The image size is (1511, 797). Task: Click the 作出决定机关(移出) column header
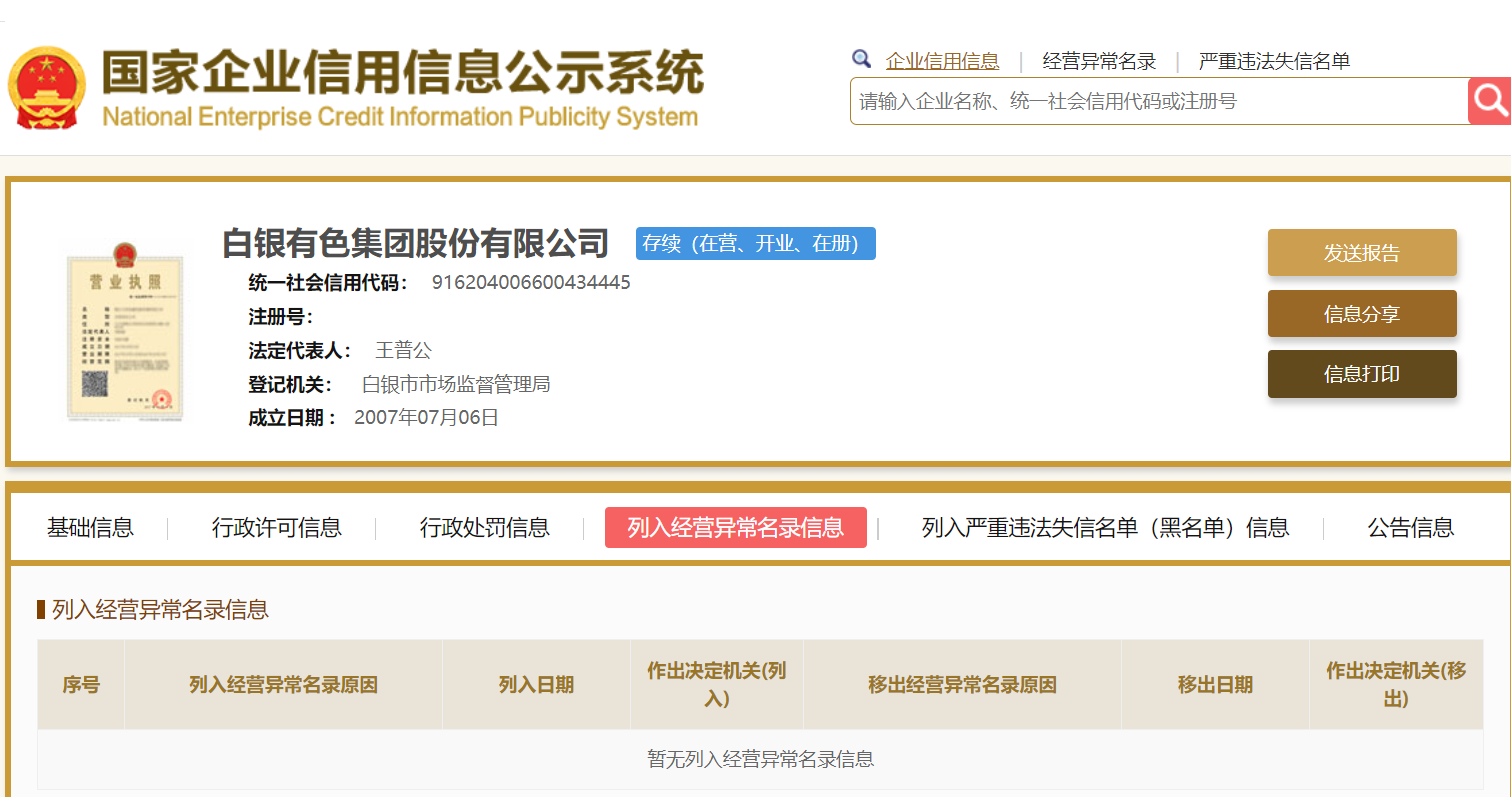point(1396,685)
